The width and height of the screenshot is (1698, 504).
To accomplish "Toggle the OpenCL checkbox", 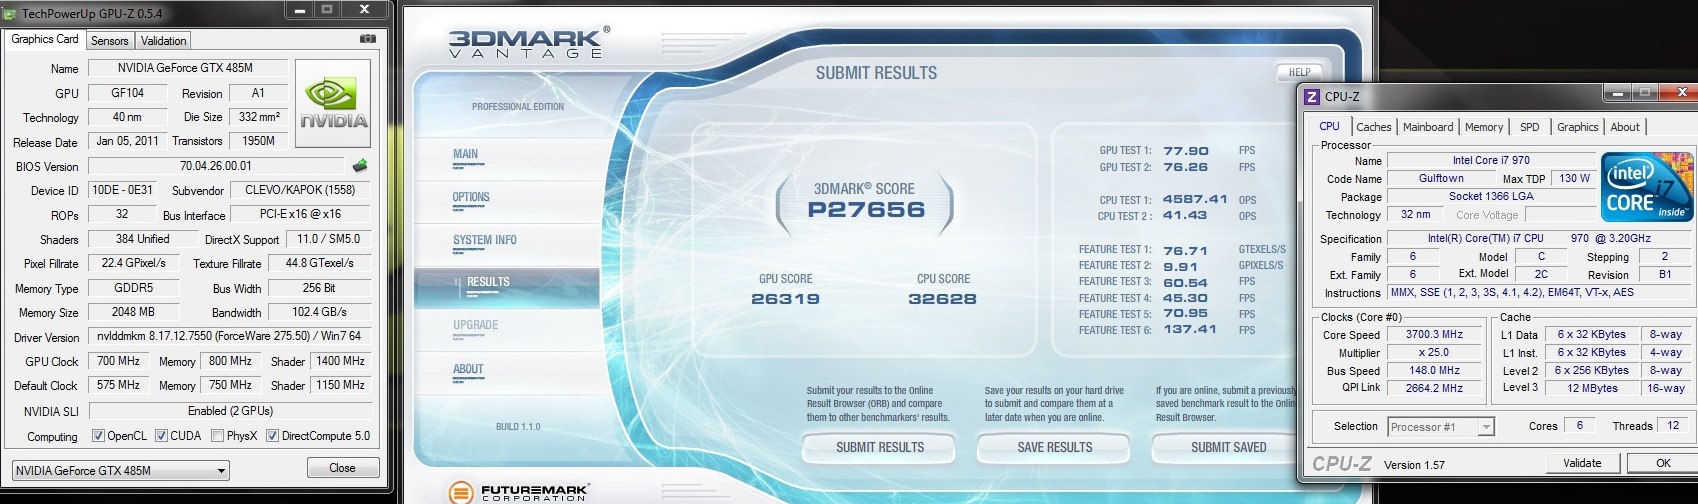I will point(98,436).
